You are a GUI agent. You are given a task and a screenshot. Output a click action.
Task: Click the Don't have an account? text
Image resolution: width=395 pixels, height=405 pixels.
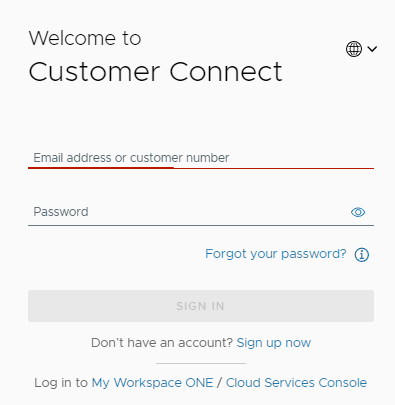point(162,343)
